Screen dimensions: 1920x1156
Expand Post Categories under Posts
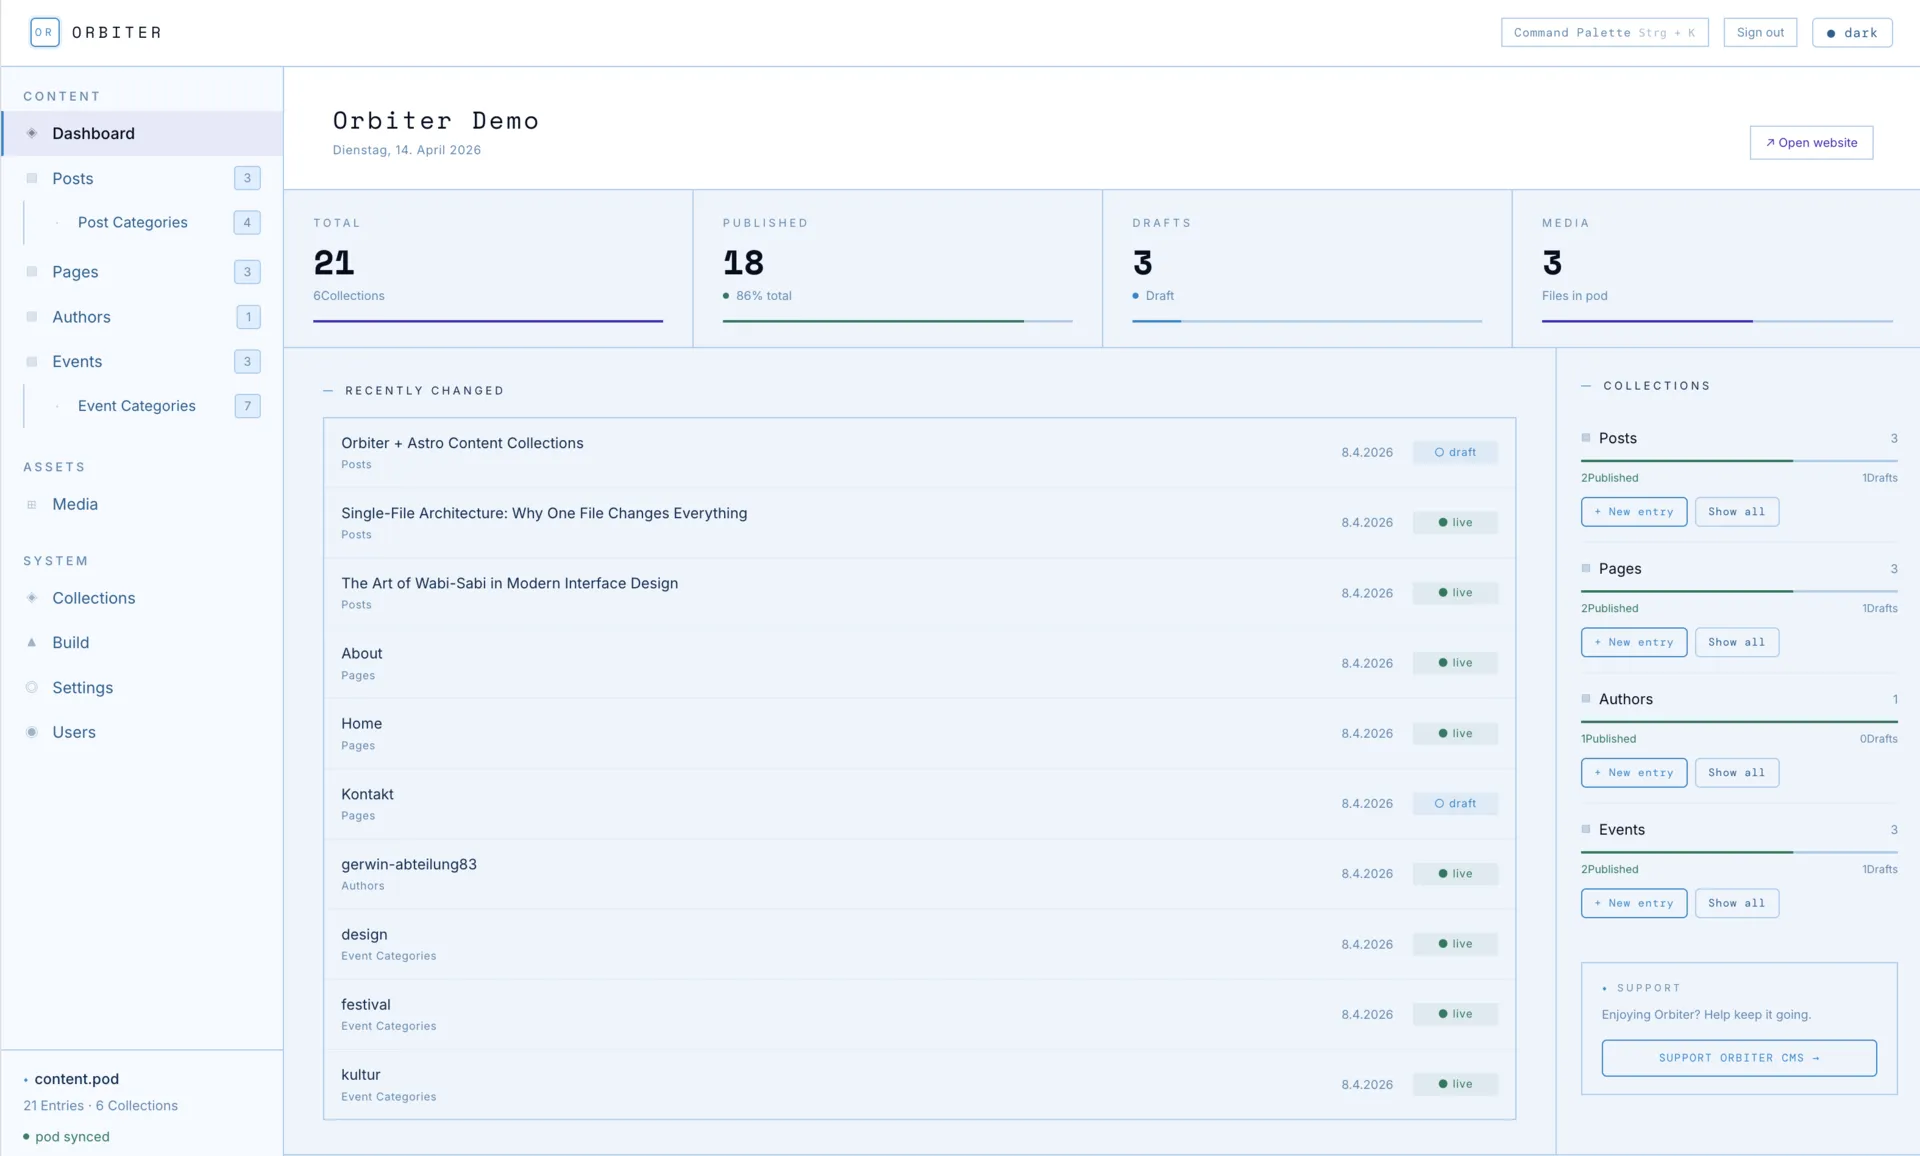[x=132, y=222]
